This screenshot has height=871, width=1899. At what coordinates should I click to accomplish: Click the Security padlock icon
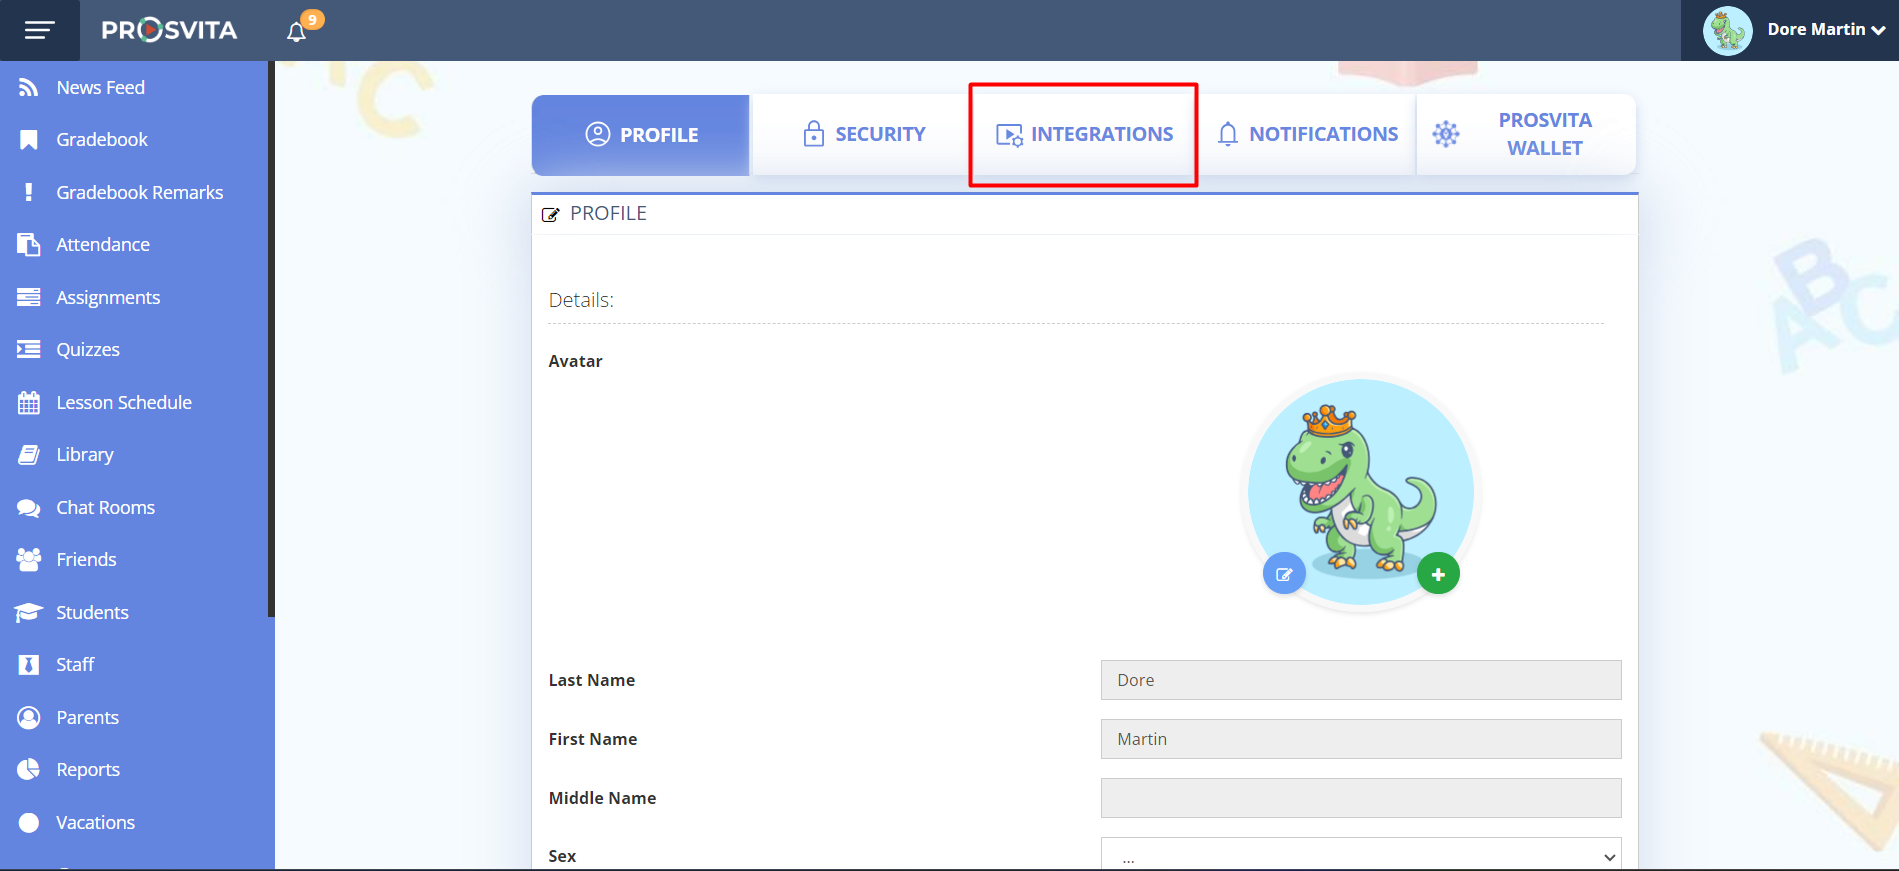pos(814,134)
